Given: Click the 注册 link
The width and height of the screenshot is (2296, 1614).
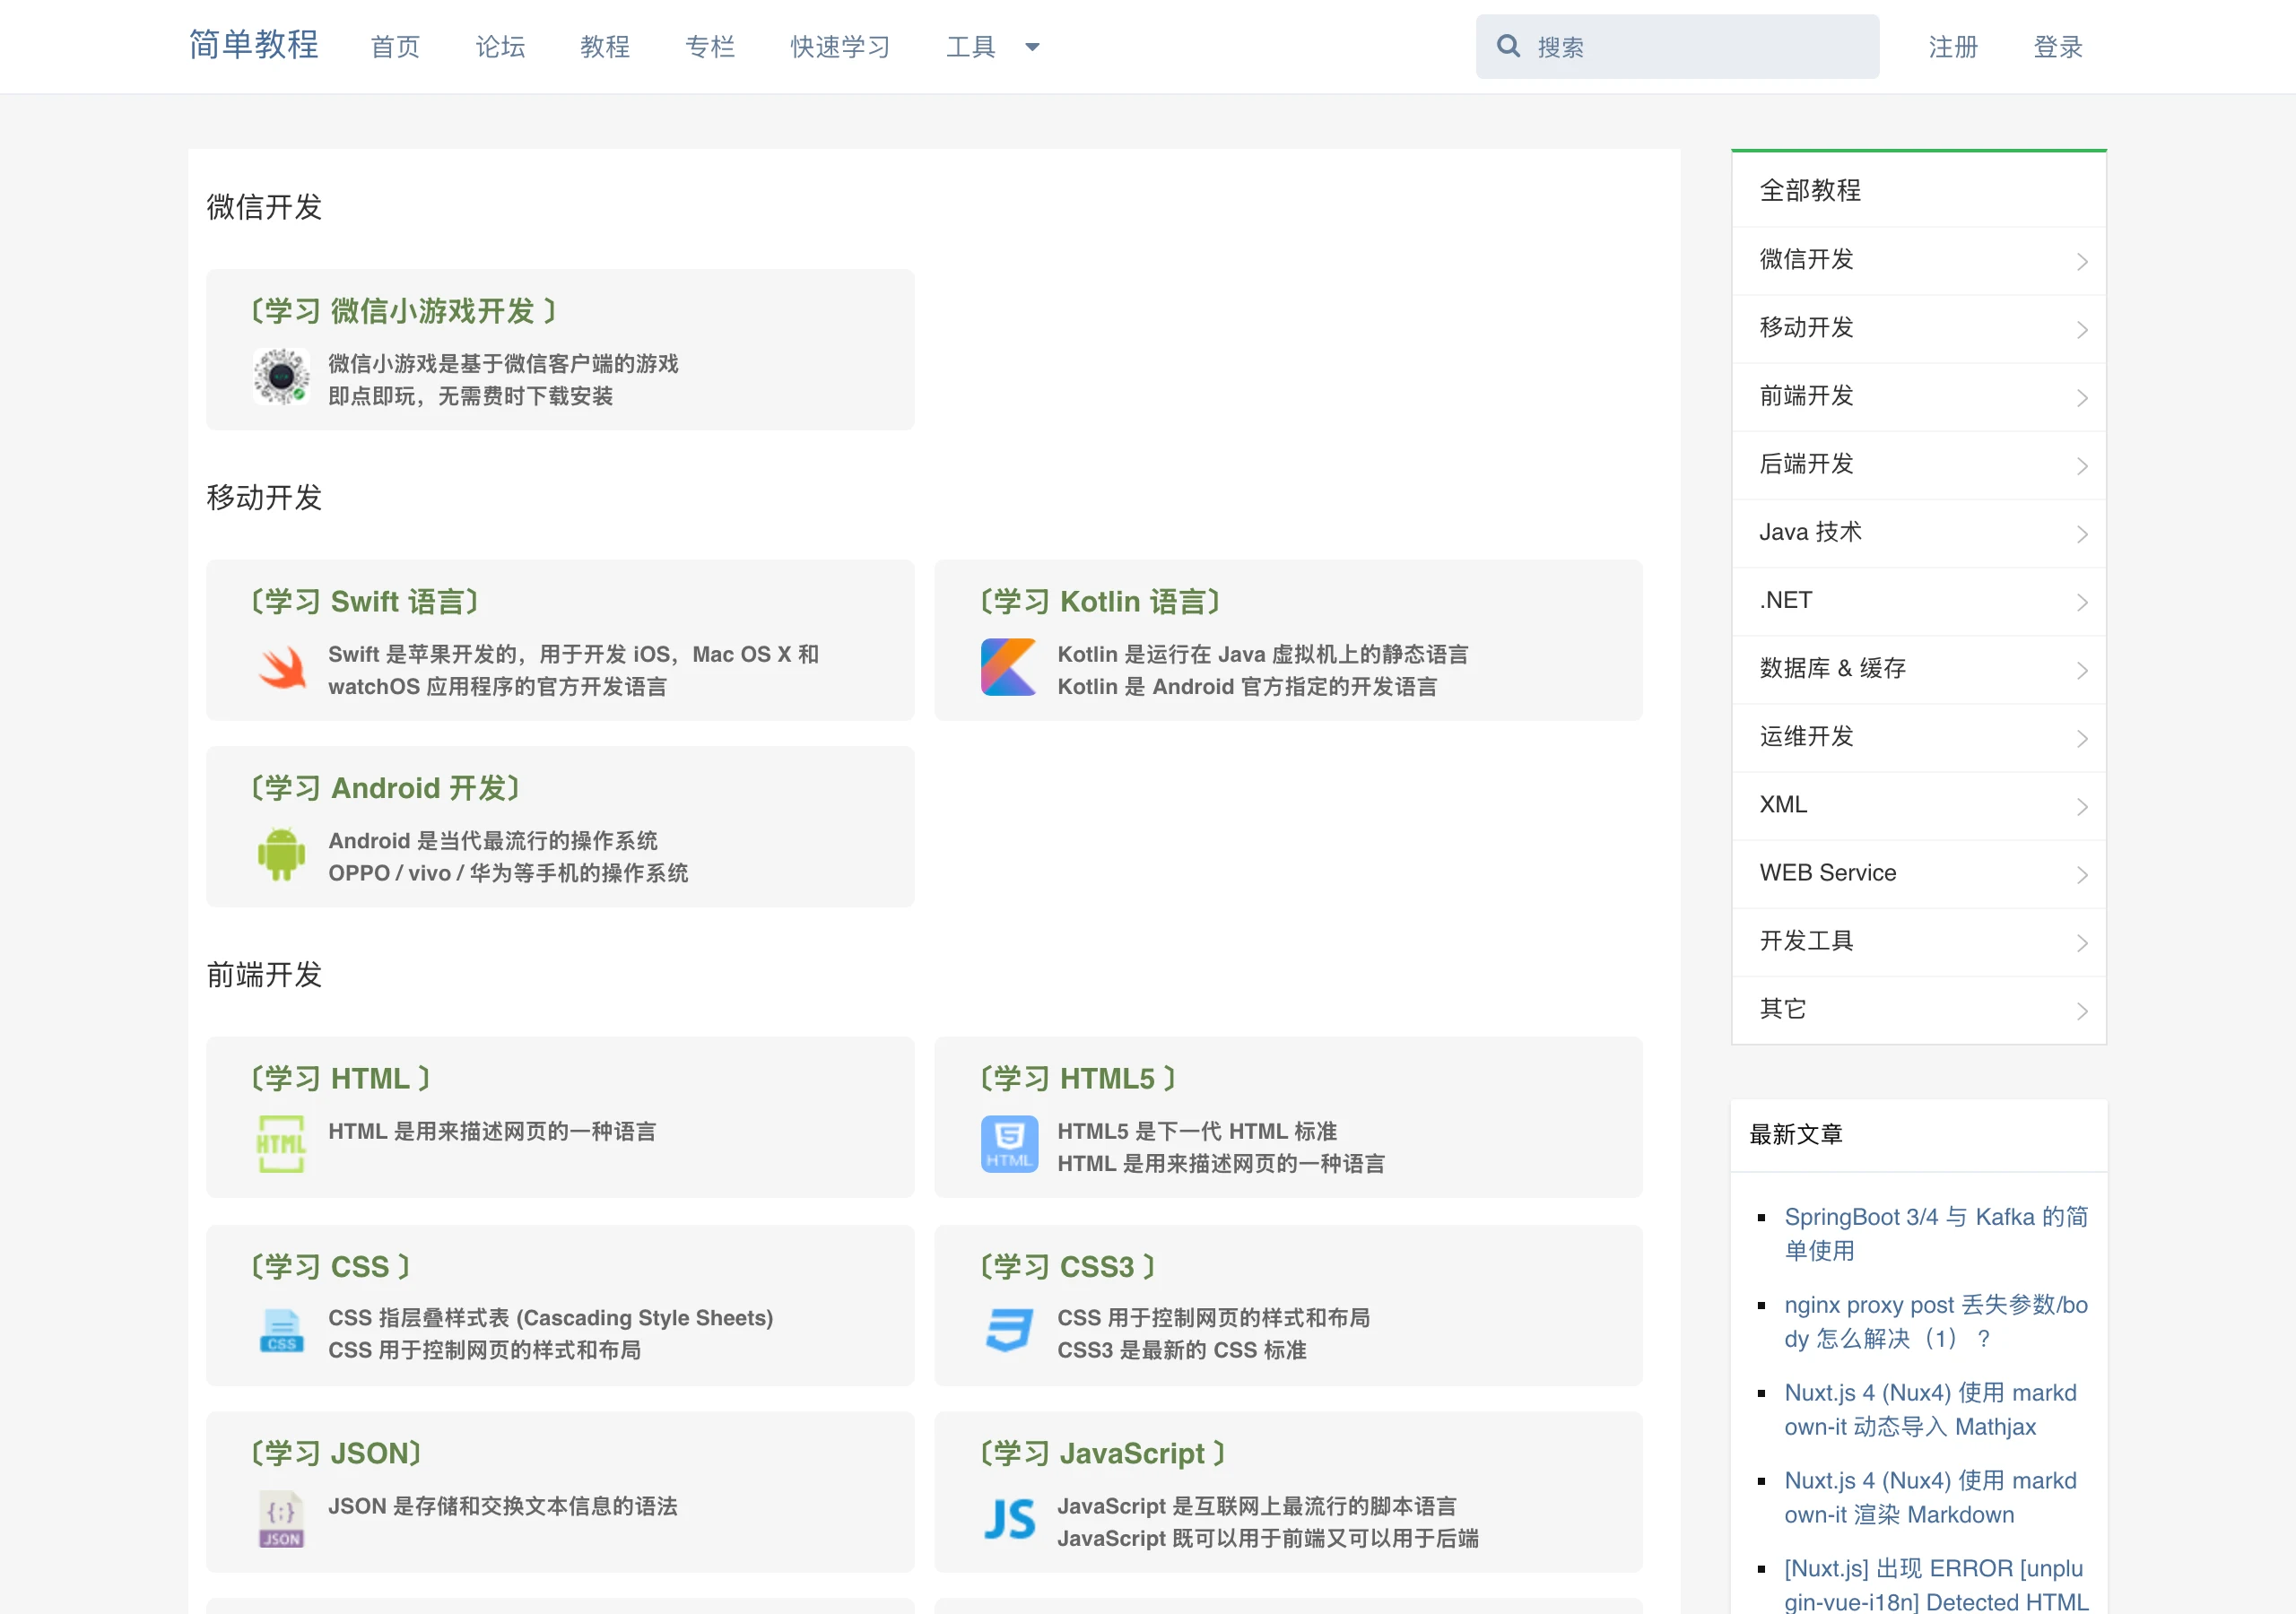Looking at the screenshot, I should [1953, 47].
